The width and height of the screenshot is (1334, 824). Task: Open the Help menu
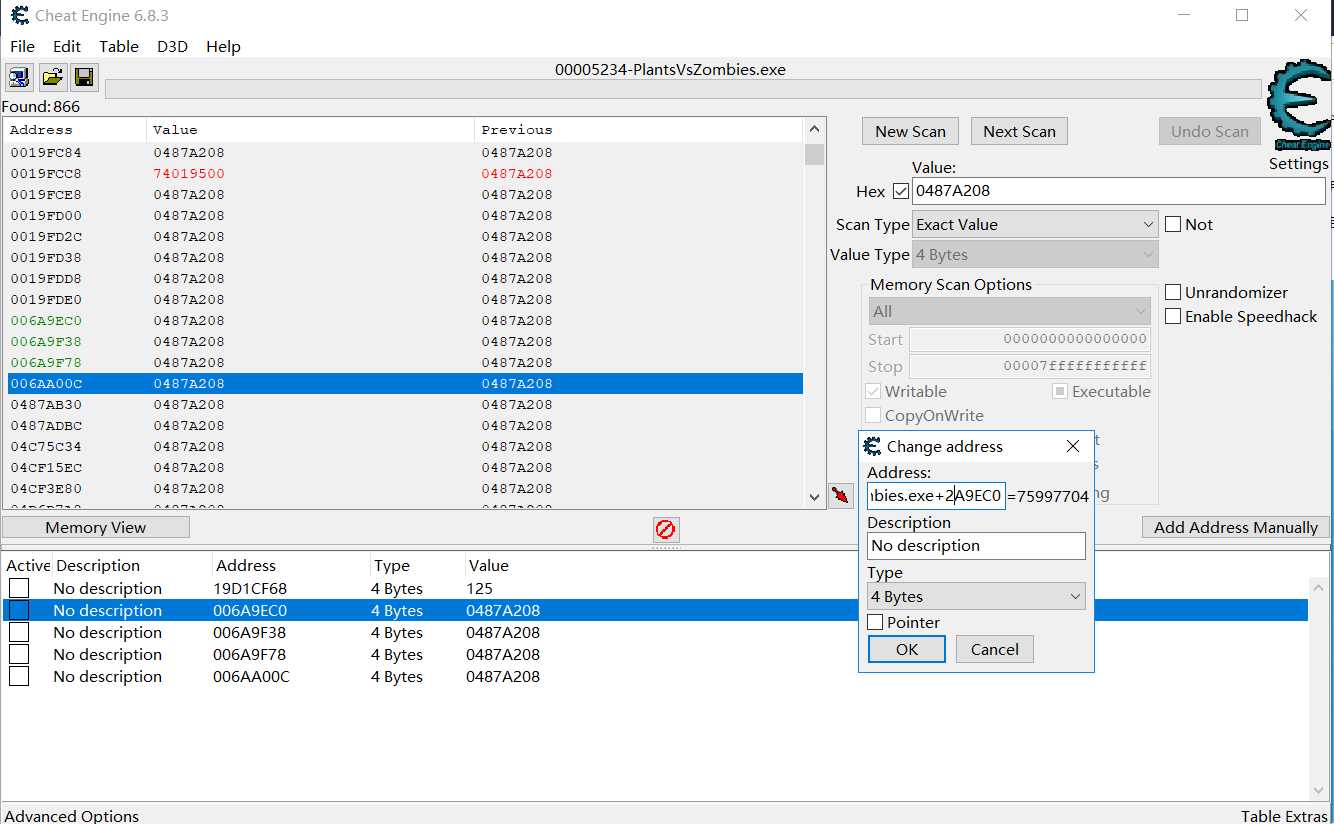(223, 46)
